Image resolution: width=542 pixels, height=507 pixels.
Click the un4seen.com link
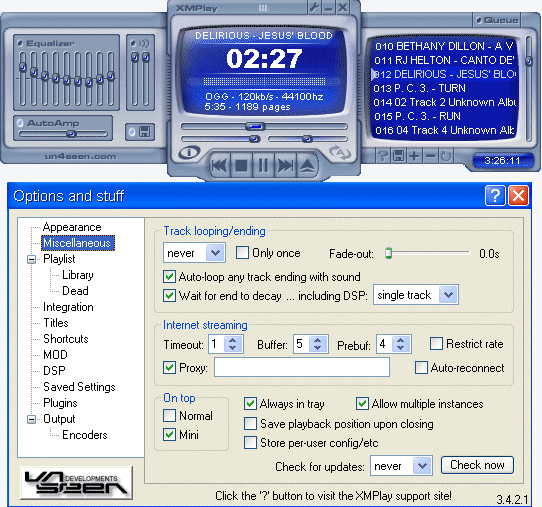pyautogui.click(x=80, y=156)
